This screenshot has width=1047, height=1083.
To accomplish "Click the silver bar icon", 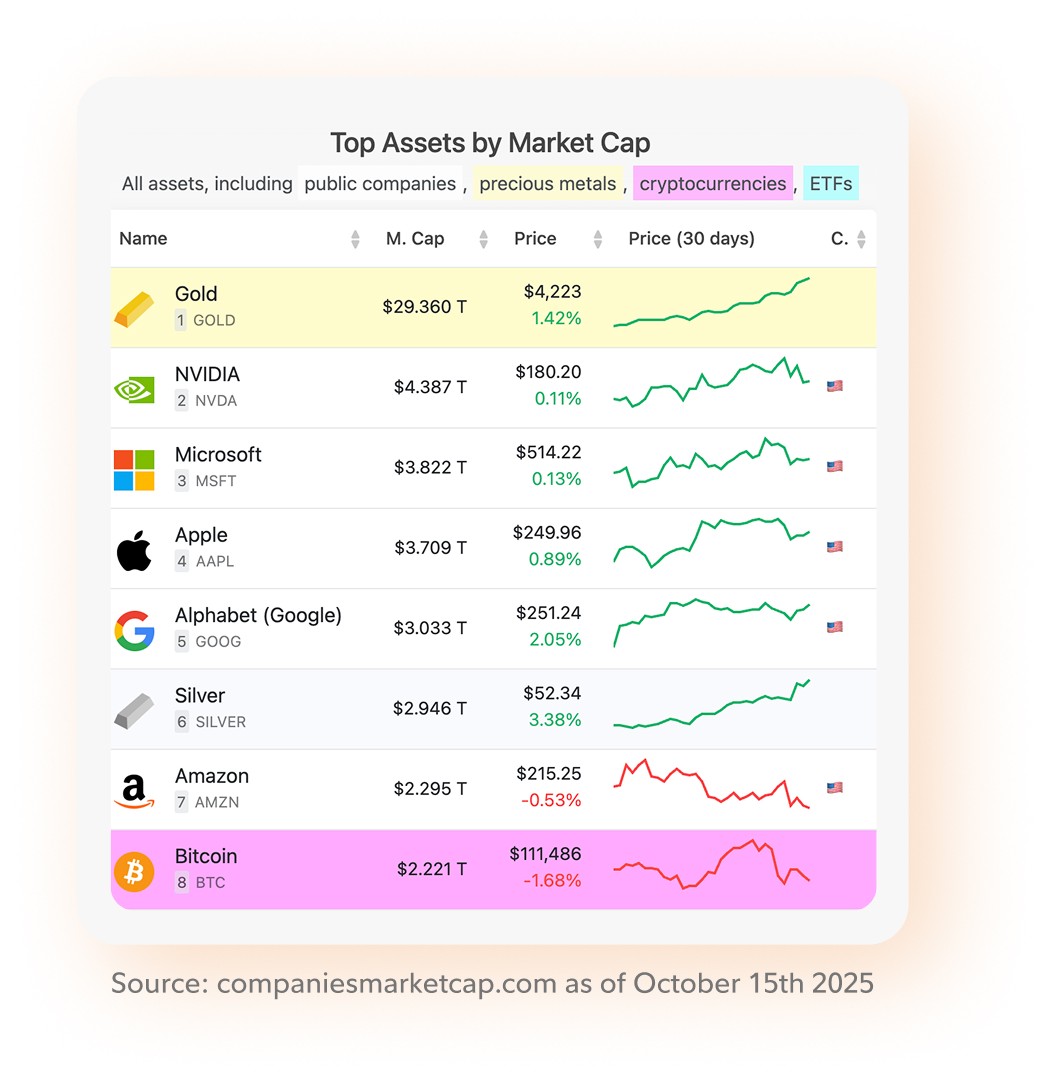I will (x=134, y=708).
